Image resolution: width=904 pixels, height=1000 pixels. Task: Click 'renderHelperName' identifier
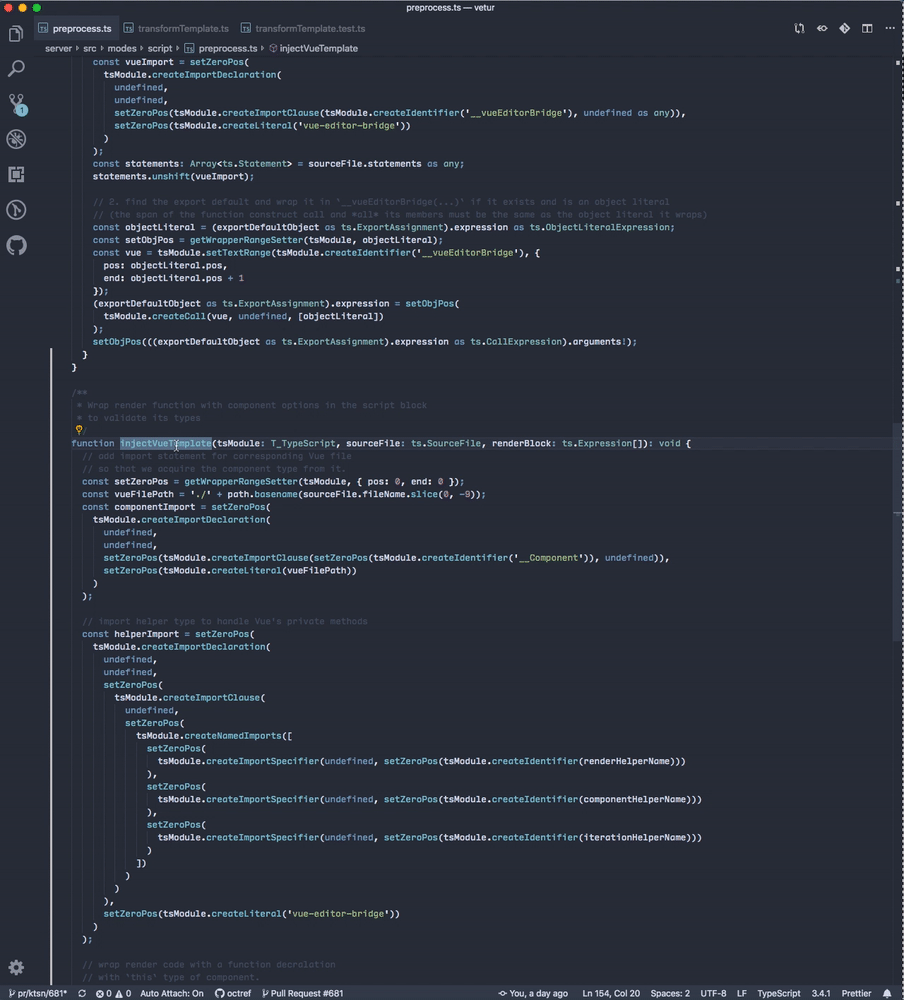(626, 761)
